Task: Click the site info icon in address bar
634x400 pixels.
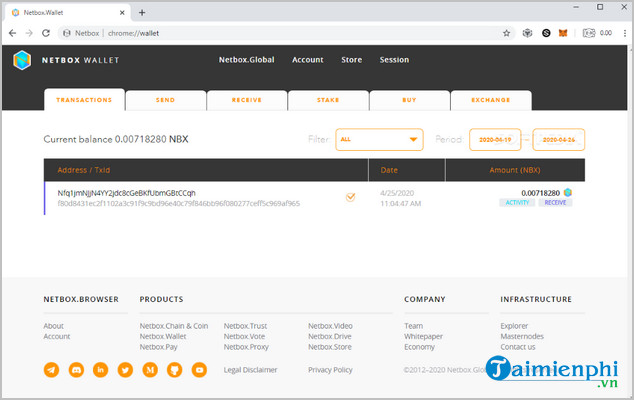Action: (x=67, y=33)
